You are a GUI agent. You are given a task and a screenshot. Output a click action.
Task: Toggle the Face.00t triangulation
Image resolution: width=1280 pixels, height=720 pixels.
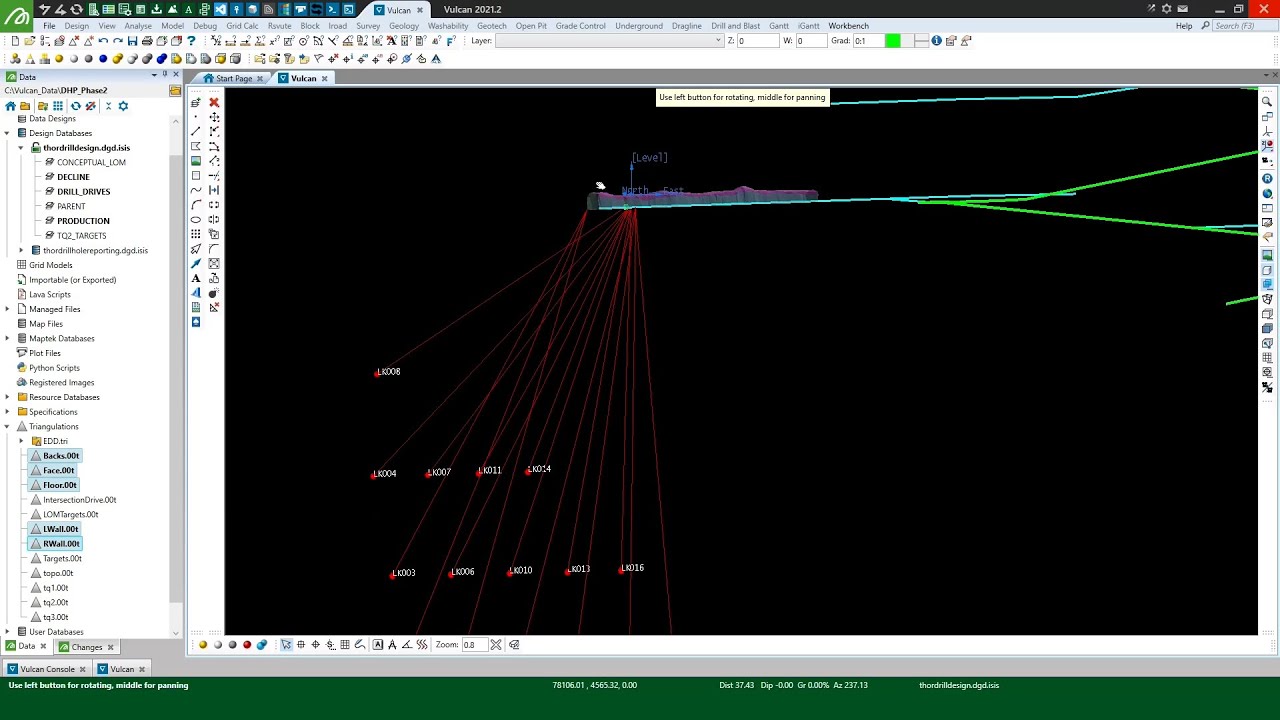(x=59, y=470)
